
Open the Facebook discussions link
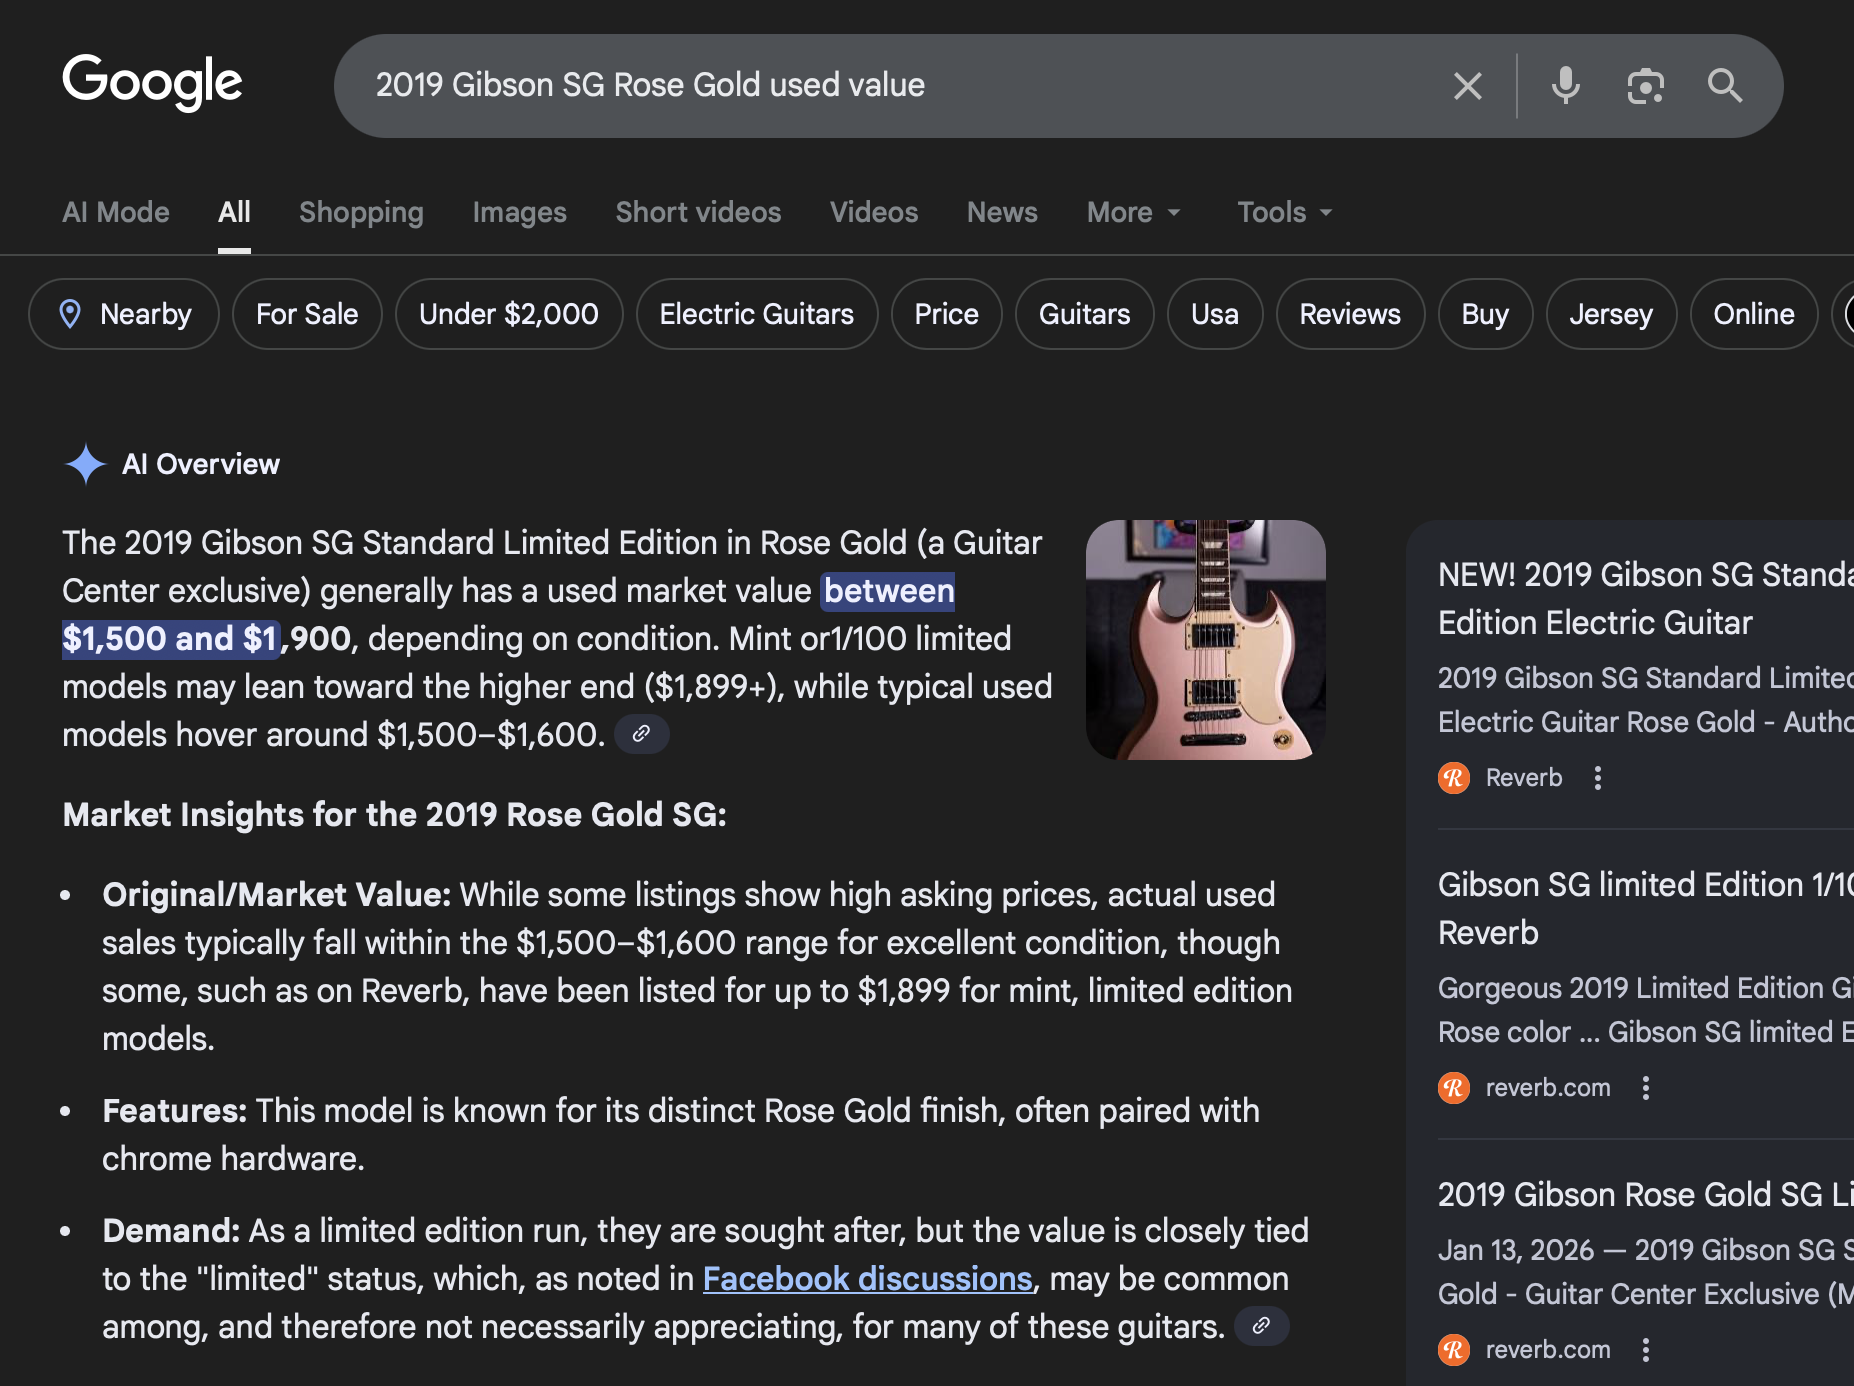(868, 1278)
